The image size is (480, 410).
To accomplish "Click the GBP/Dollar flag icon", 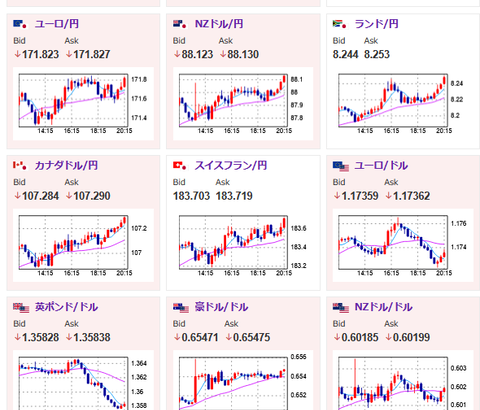I will tap(21, 307).
